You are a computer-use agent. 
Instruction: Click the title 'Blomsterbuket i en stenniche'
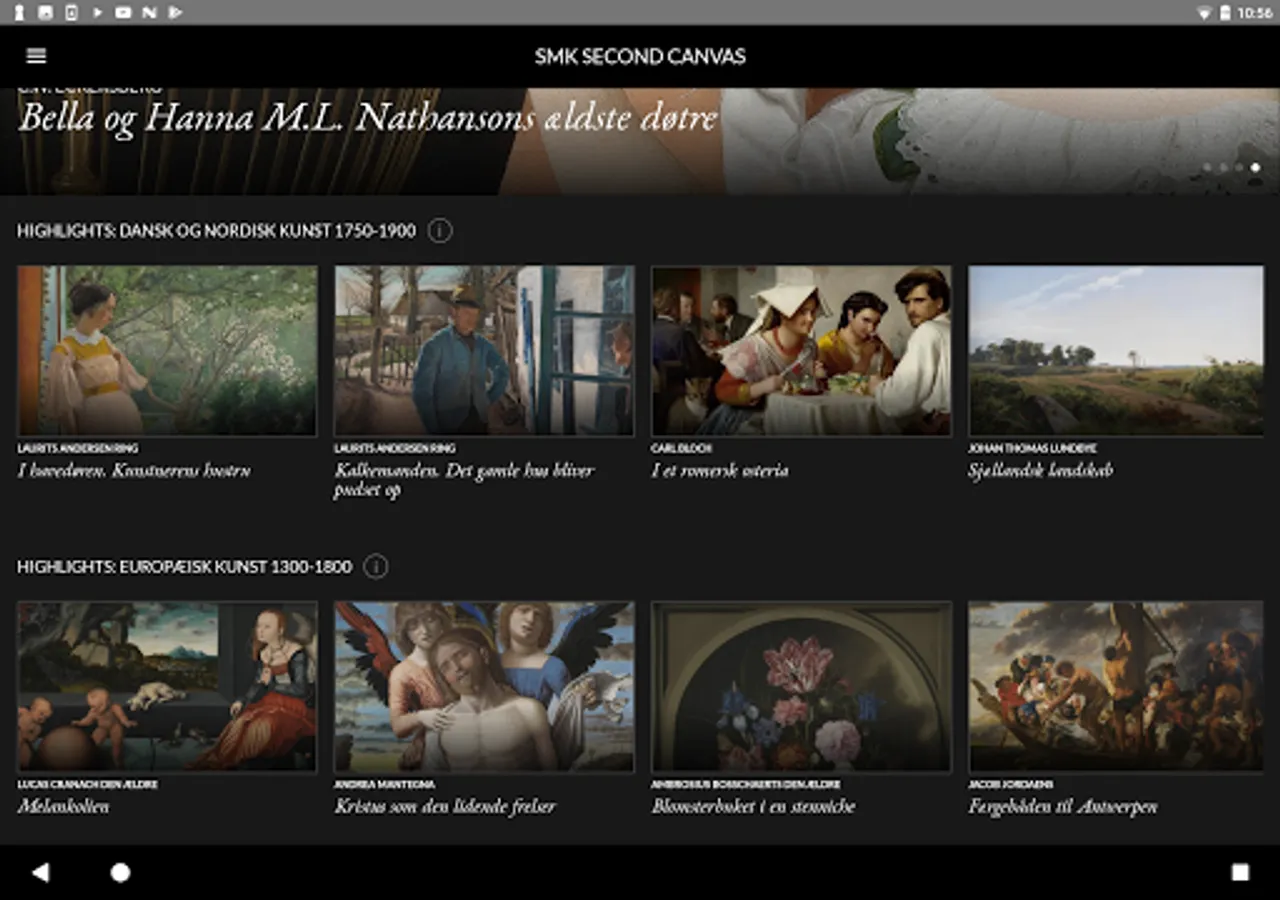click(753, 806)
